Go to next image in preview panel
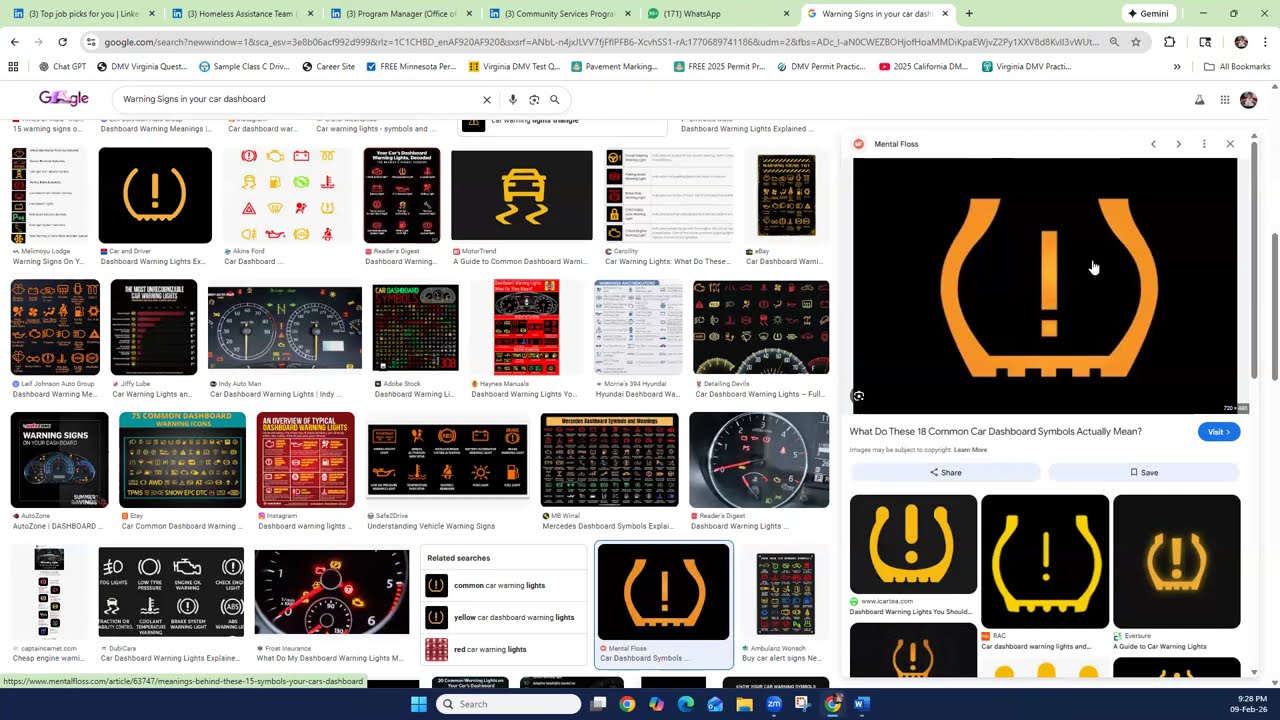 (1178, 144)
